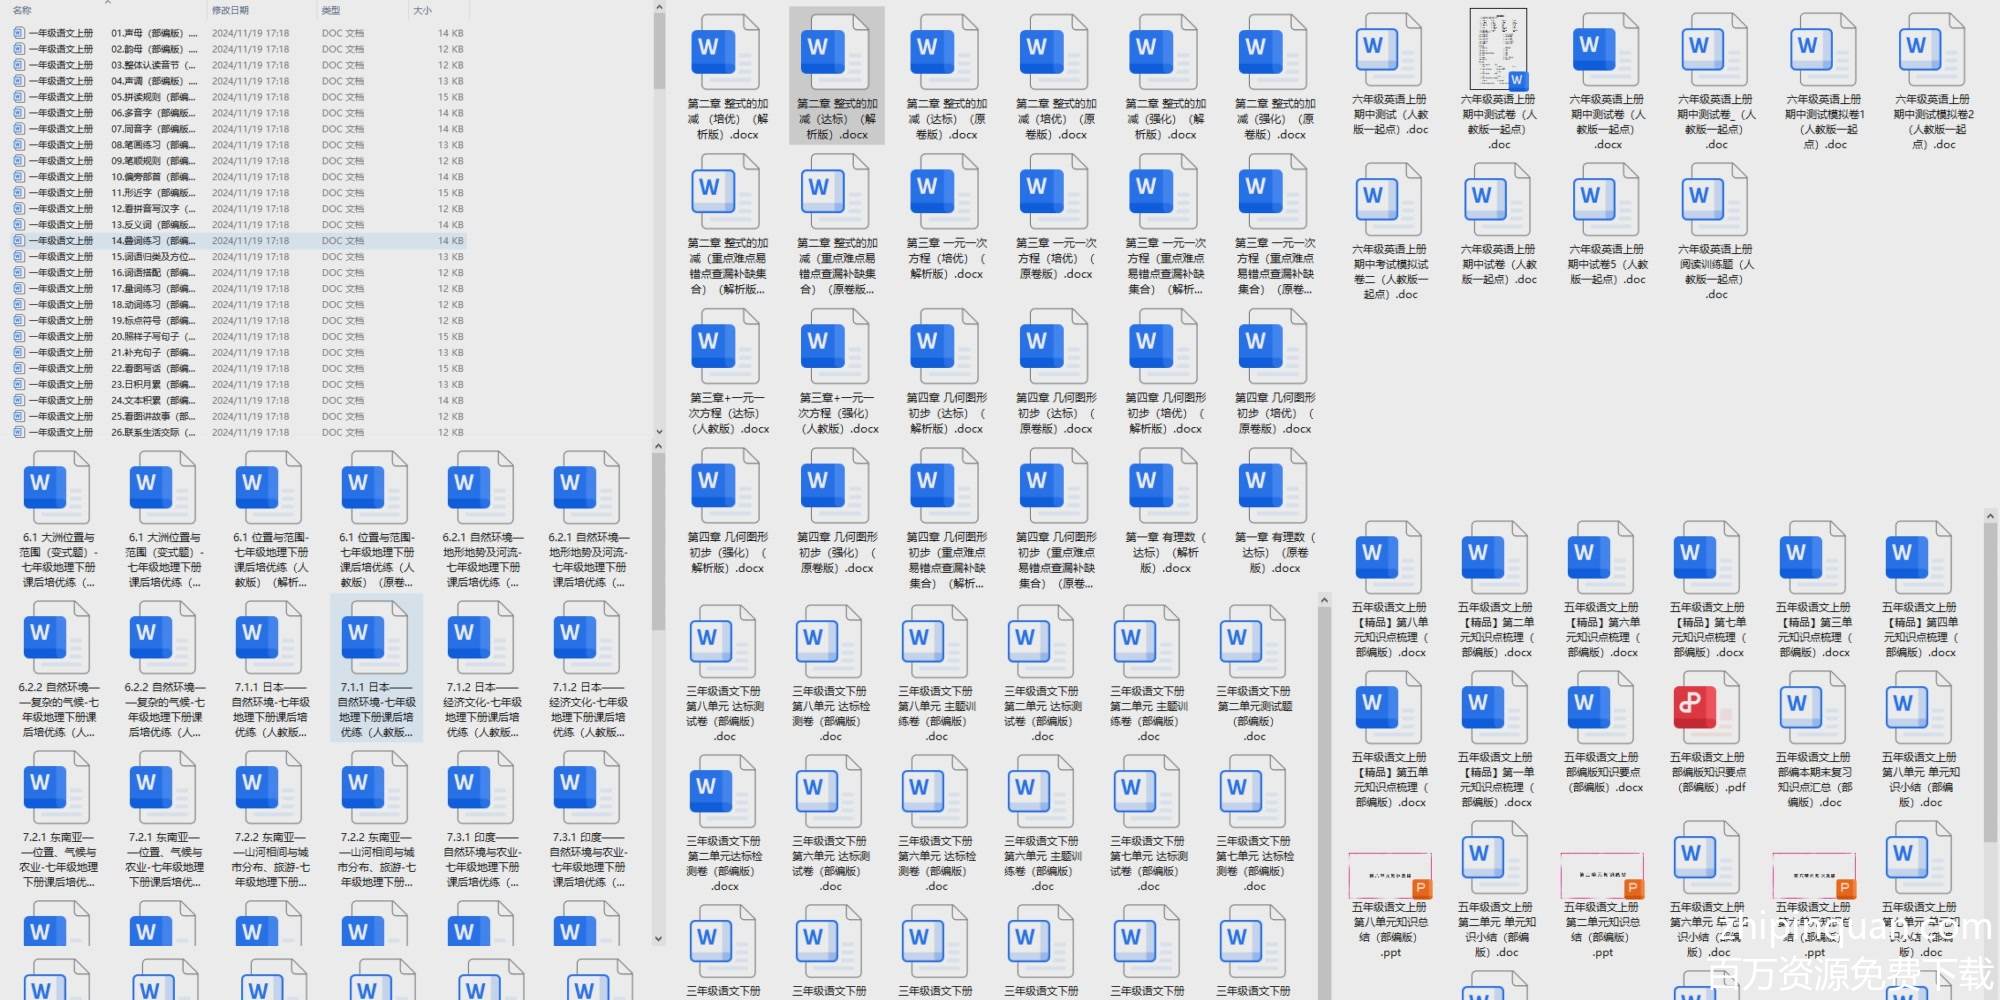Viewport: 2000px width, 1000px height.
Task: Select filename 三年级语文下册 第六单元 达标测试卷
Action: click(829, 864)
